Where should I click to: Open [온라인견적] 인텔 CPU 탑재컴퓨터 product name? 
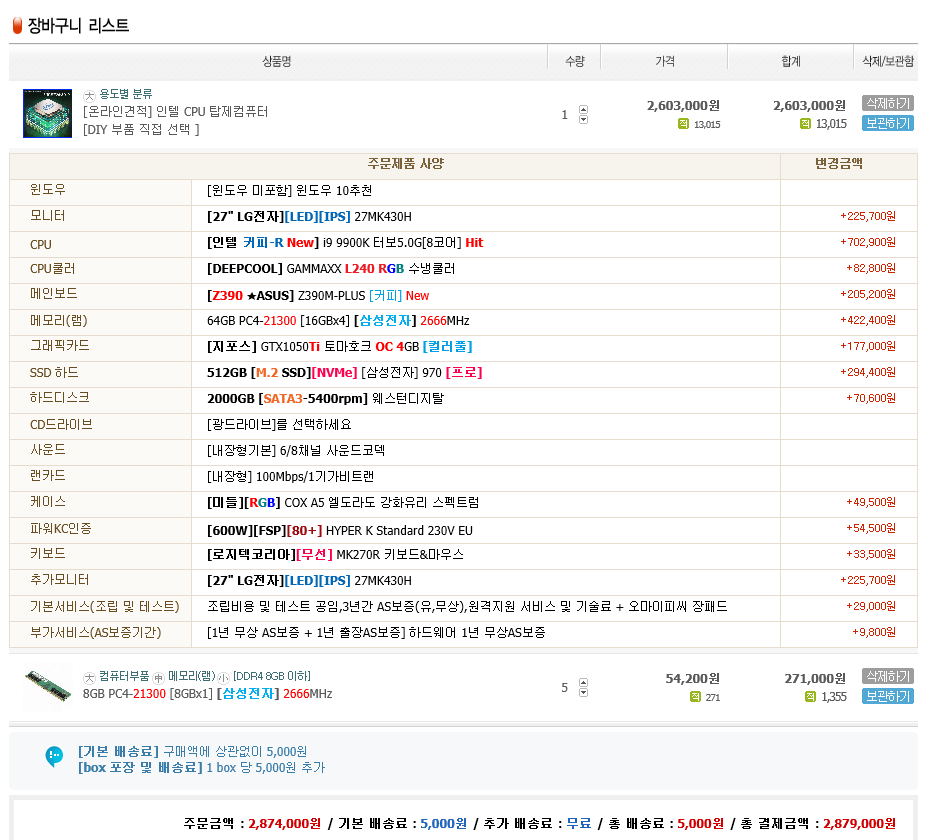coord(176,111)
